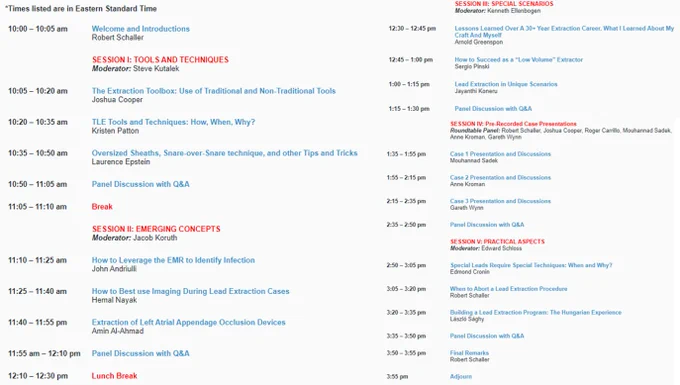
Task: Click speaker name Hemal Nayak
Action: (x=114, y=300)
